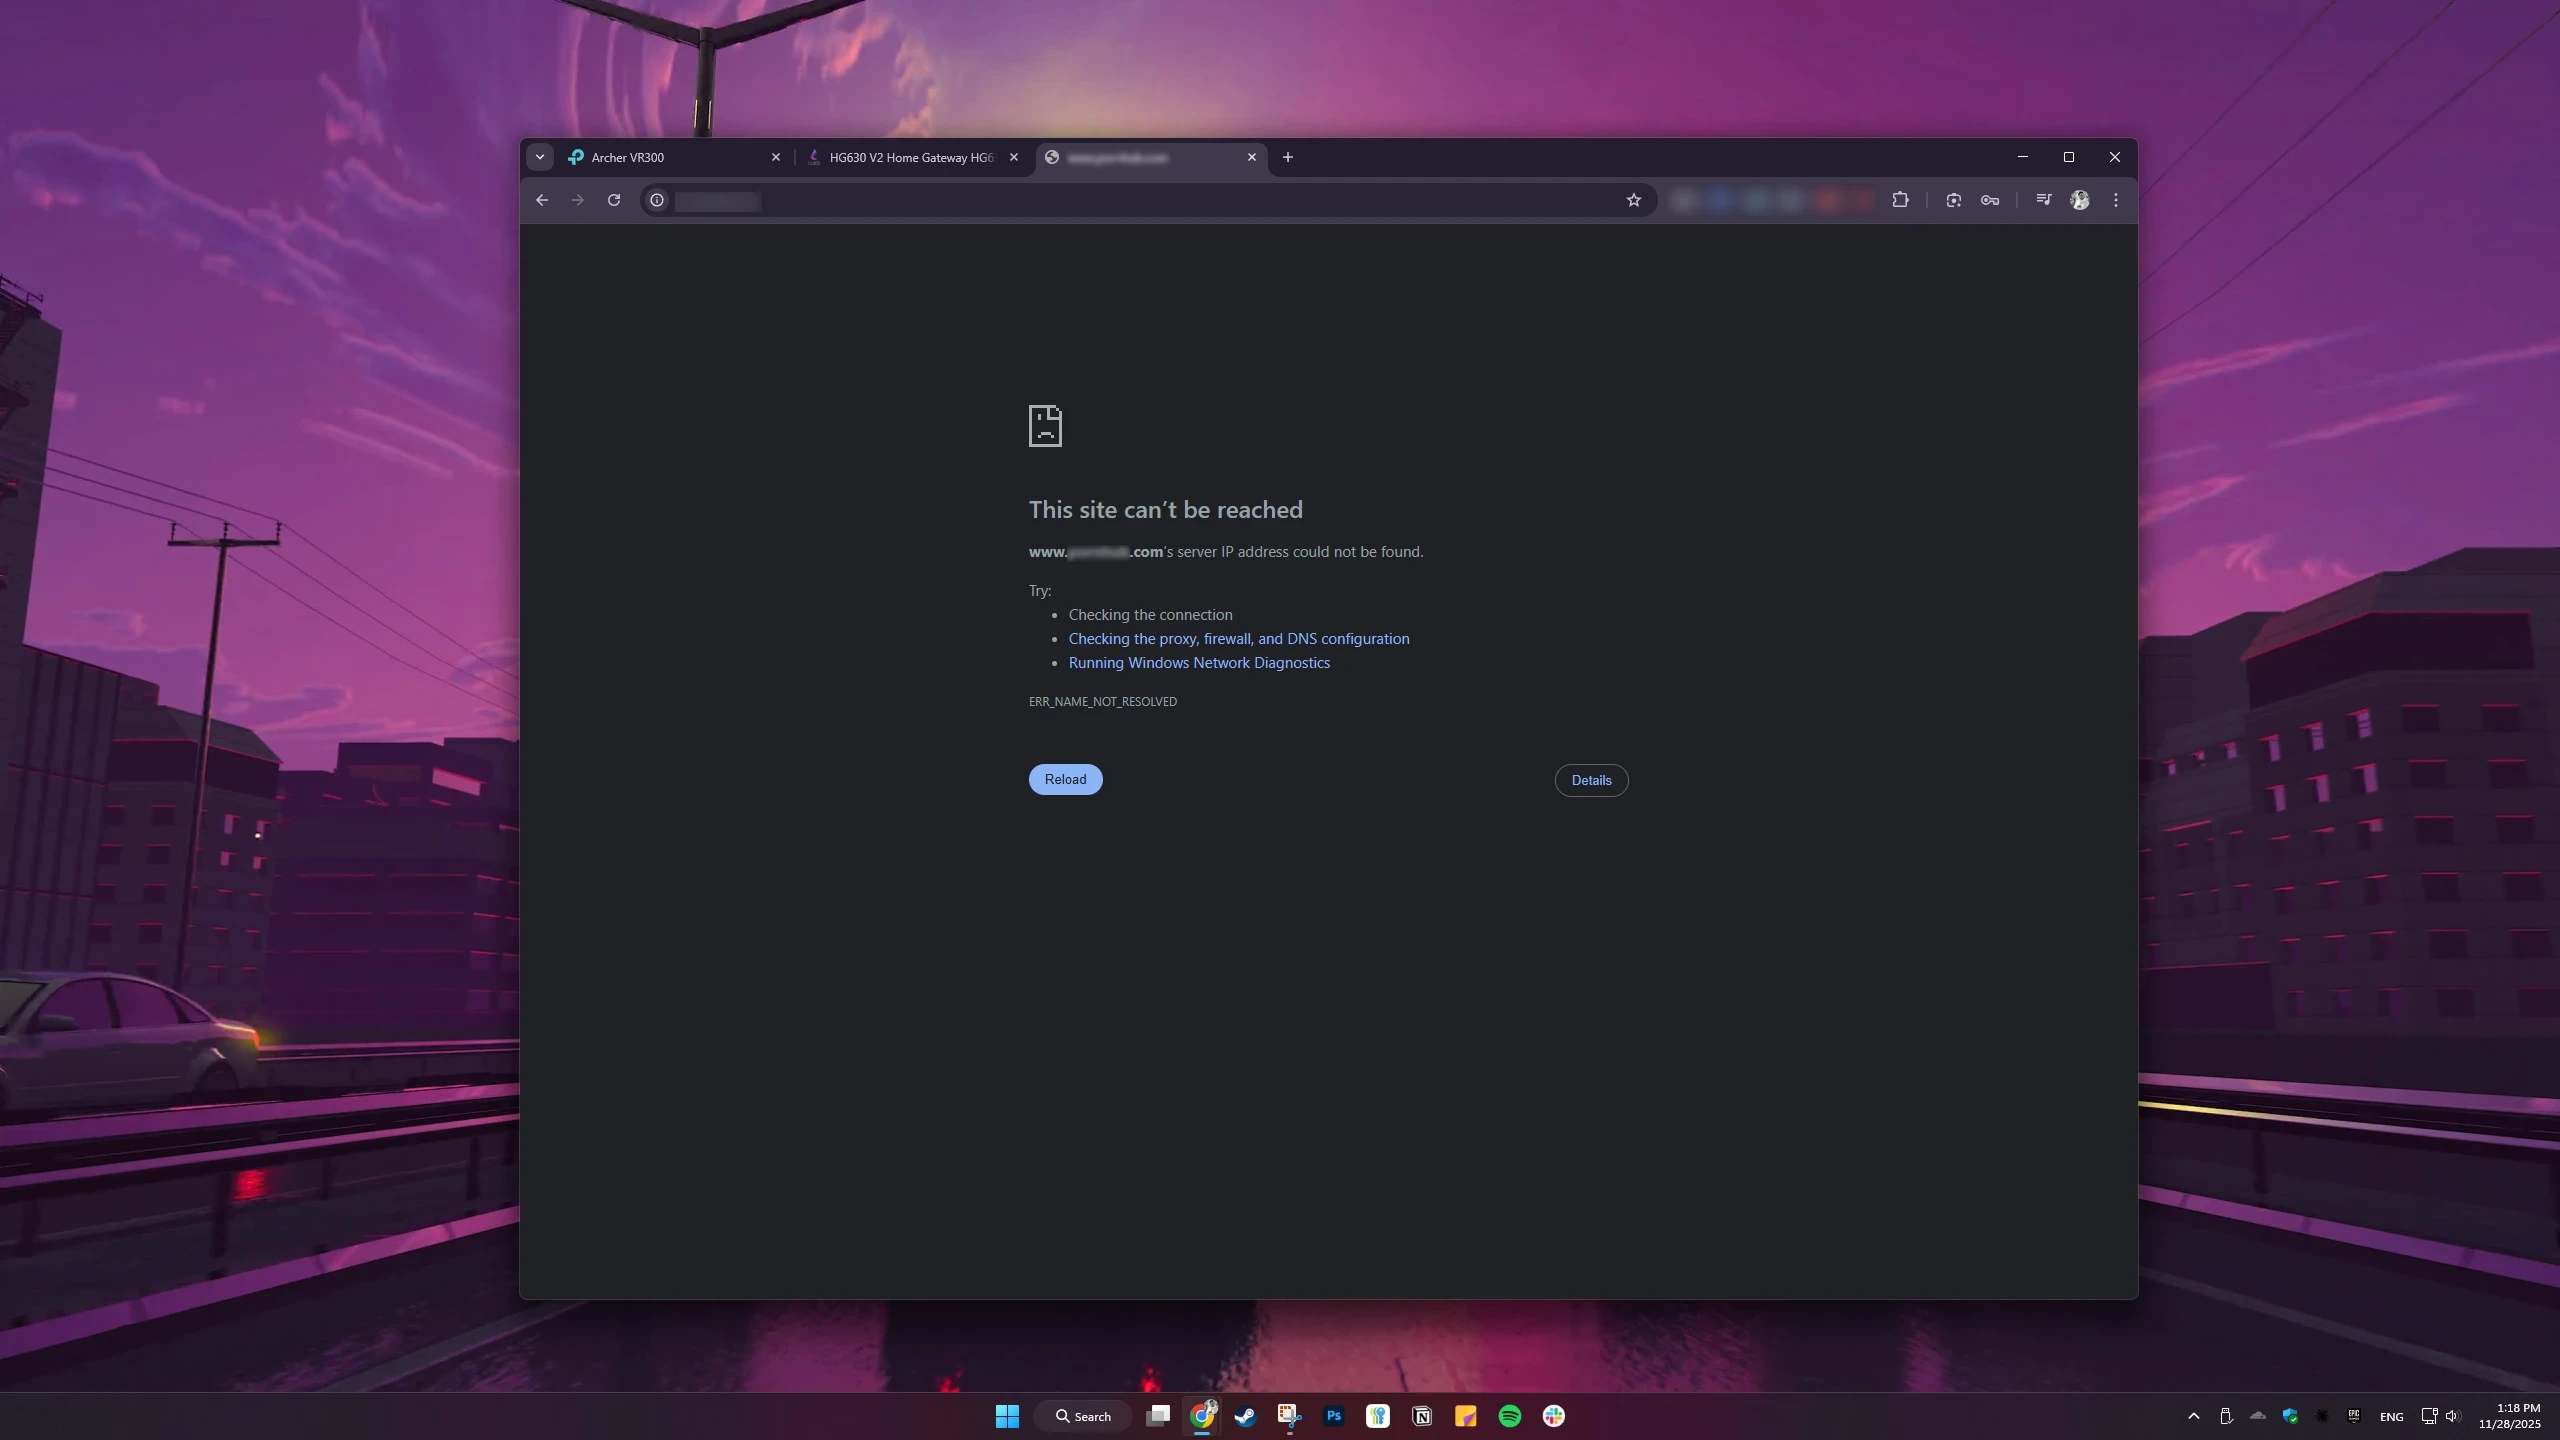2560x1440 pixels.
Task: Close the Archer VR300 tab
Action: click(776, 157)
